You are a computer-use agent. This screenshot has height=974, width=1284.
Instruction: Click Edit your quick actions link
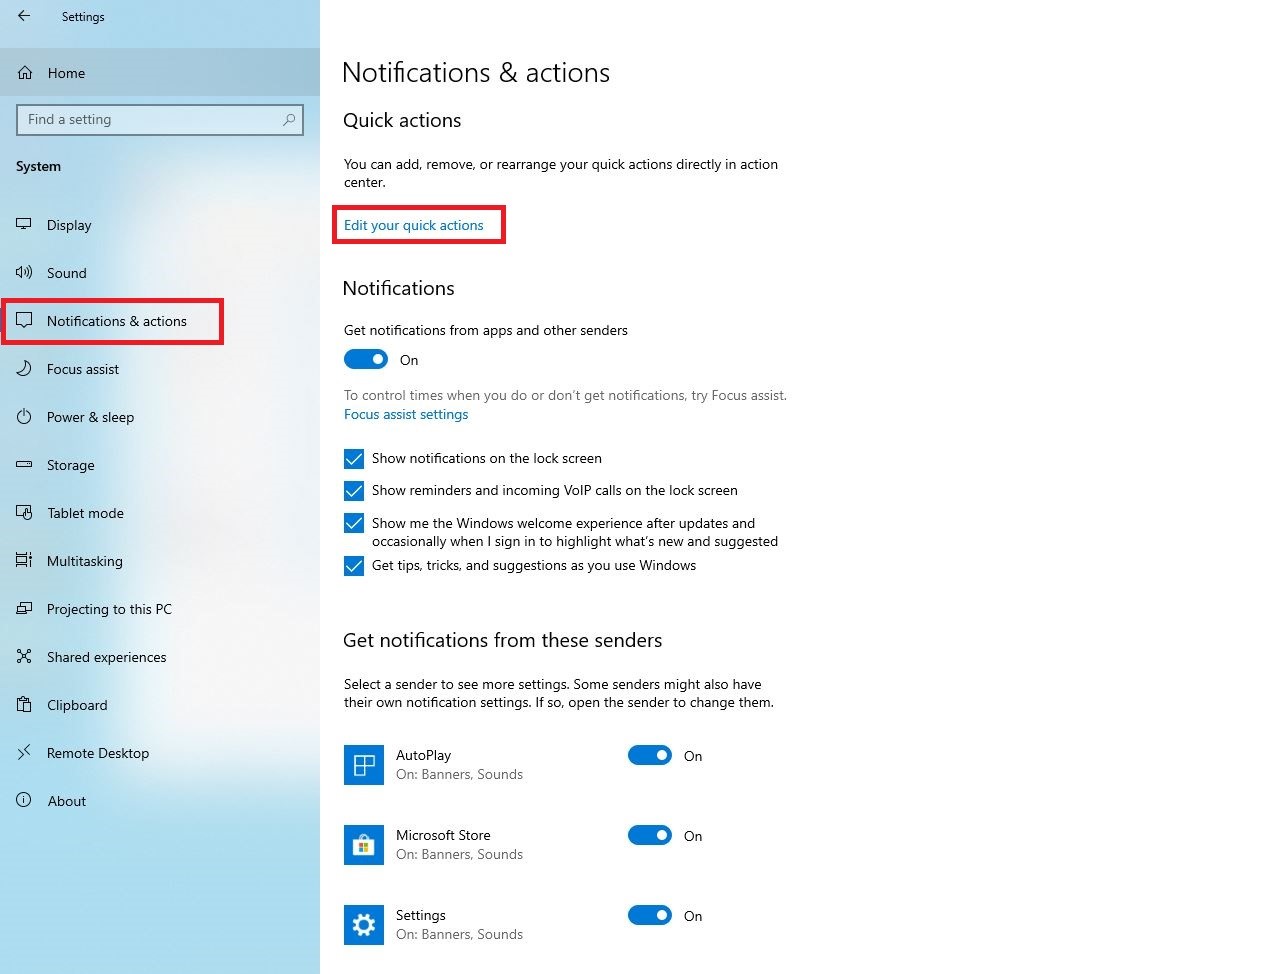413,225
